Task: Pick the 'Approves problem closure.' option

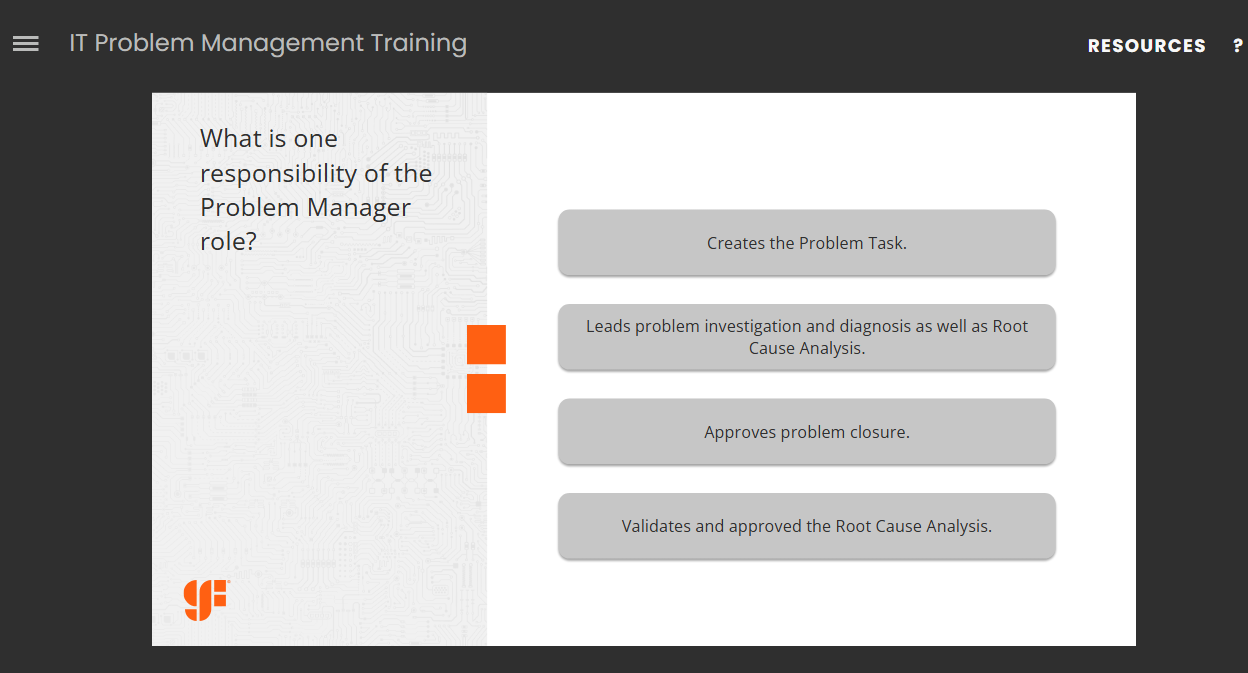Action: point(806,432)
